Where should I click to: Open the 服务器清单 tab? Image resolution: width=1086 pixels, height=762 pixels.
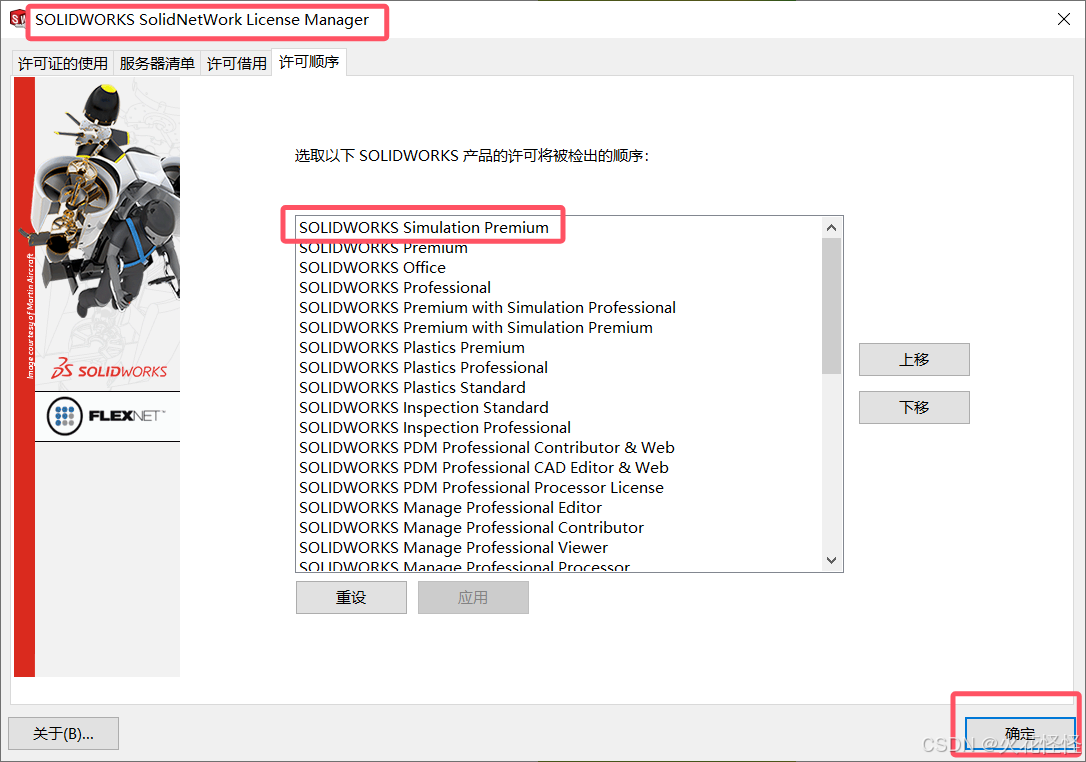pos(157,63)
